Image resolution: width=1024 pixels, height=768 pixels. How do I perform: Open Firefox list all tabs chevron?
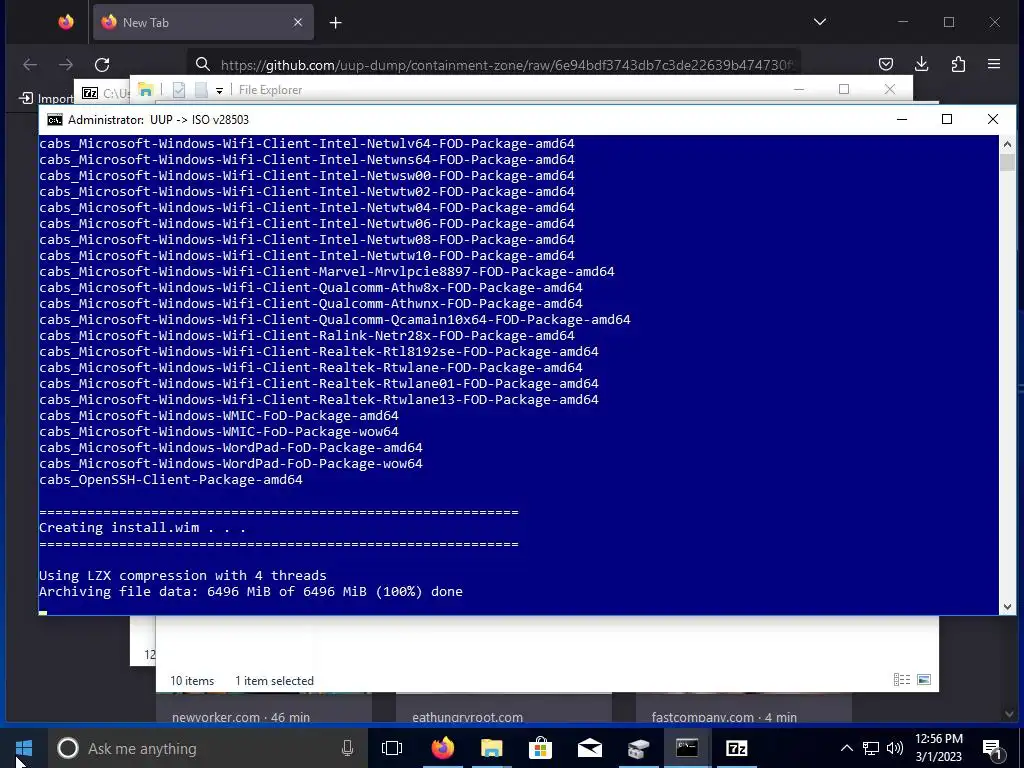click(820, 22)
